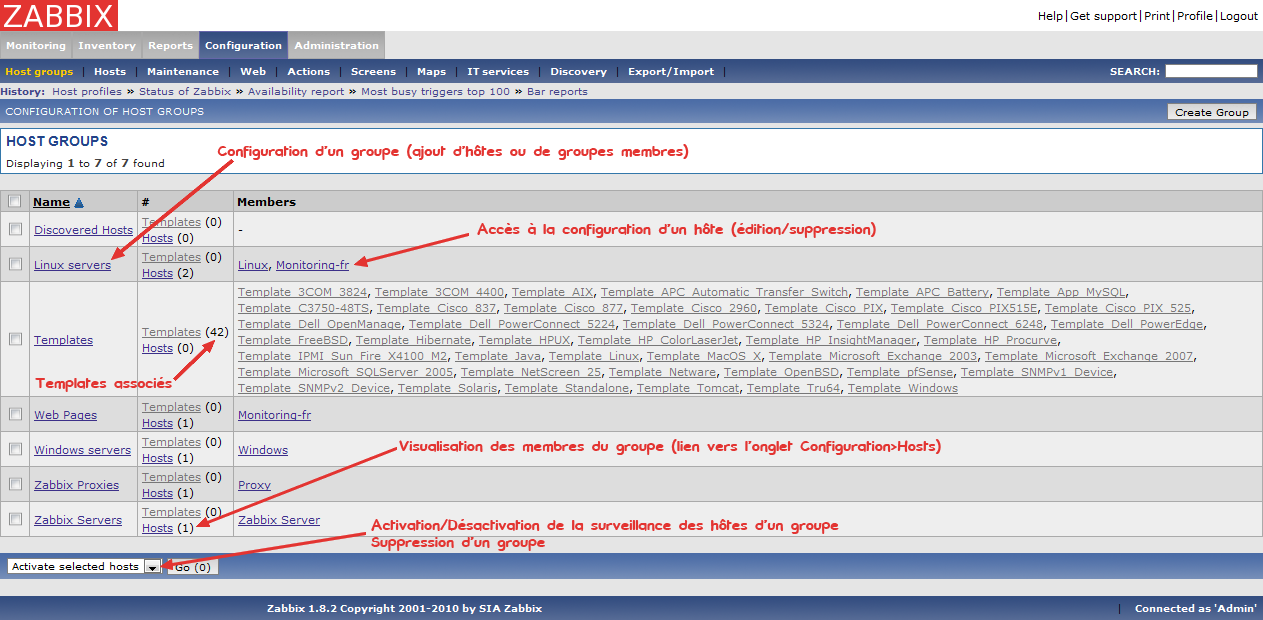Open the Maintenance submenu item
The width and height of the screenshot is (1263, 620).
(182, 71)
